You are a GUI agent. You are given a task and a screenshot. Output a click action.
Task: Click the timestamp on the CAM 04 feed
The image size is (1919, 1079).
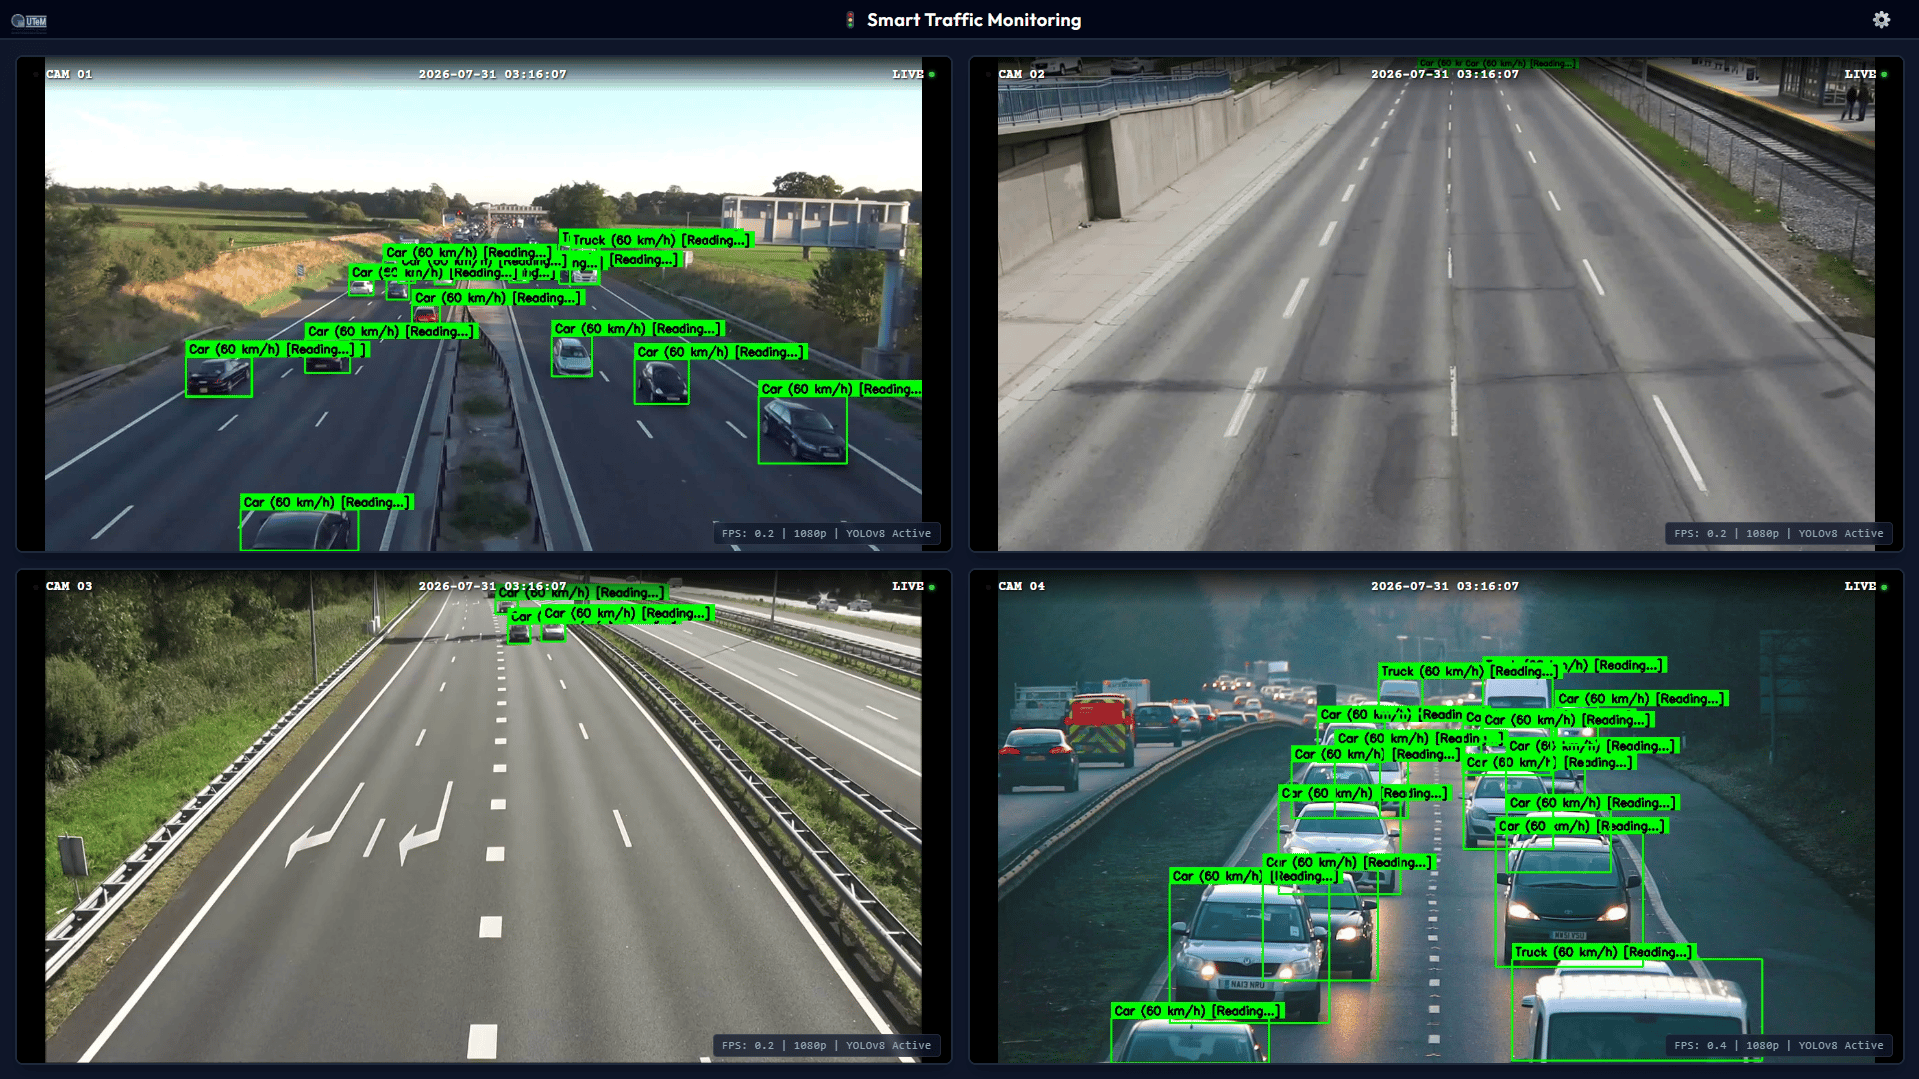click(1444, 586)
